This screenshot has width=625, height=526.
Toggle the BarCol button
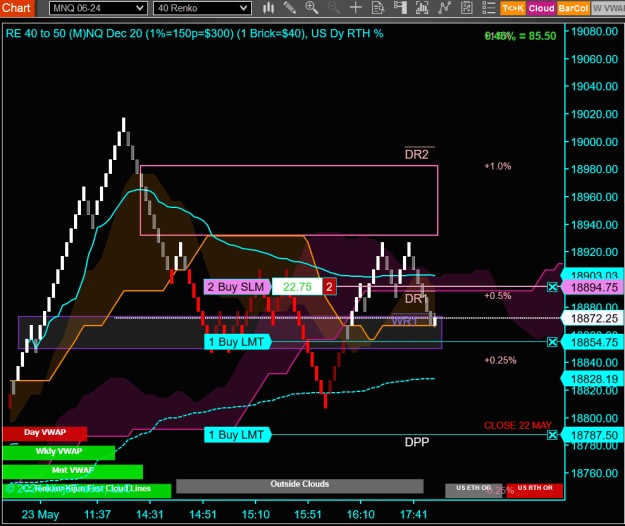point(573,8)
